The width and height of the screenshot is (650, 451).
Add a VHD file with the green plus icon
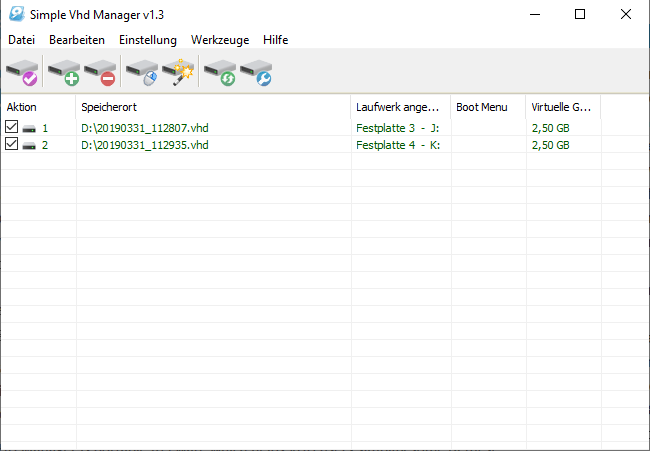64,72
